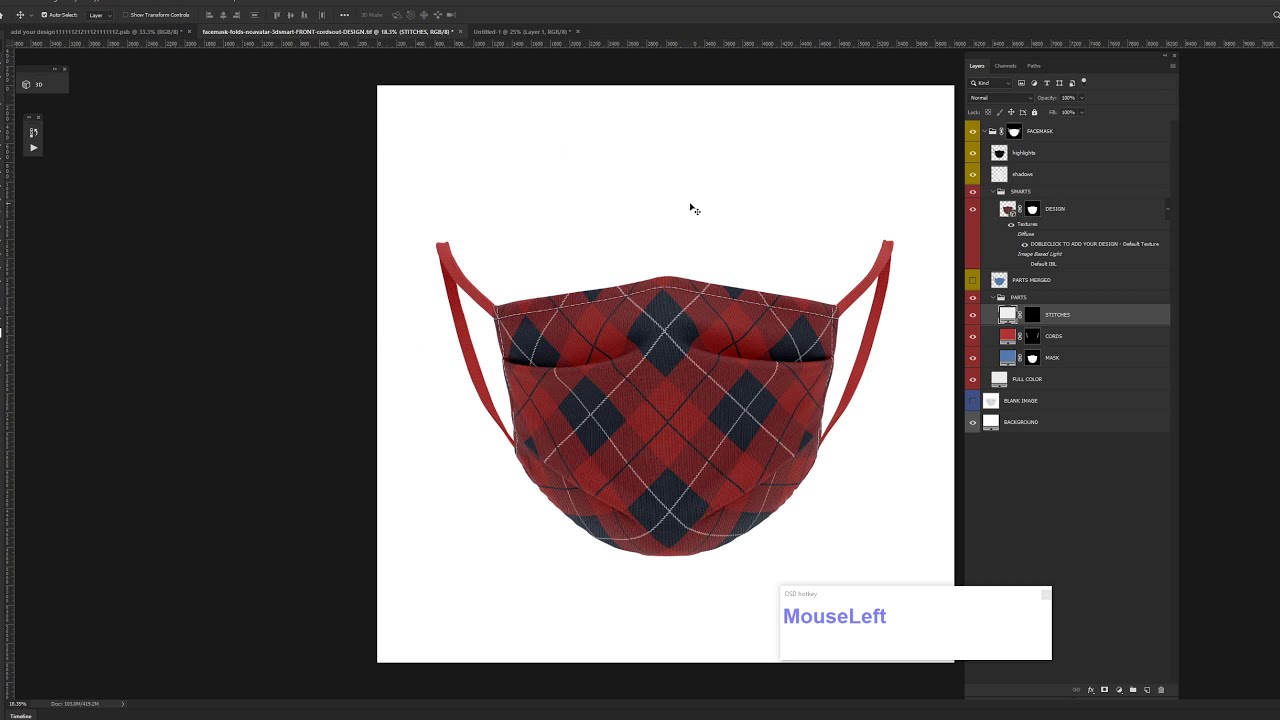
Task: Click create new layer icon
Action: (1147, 690)
